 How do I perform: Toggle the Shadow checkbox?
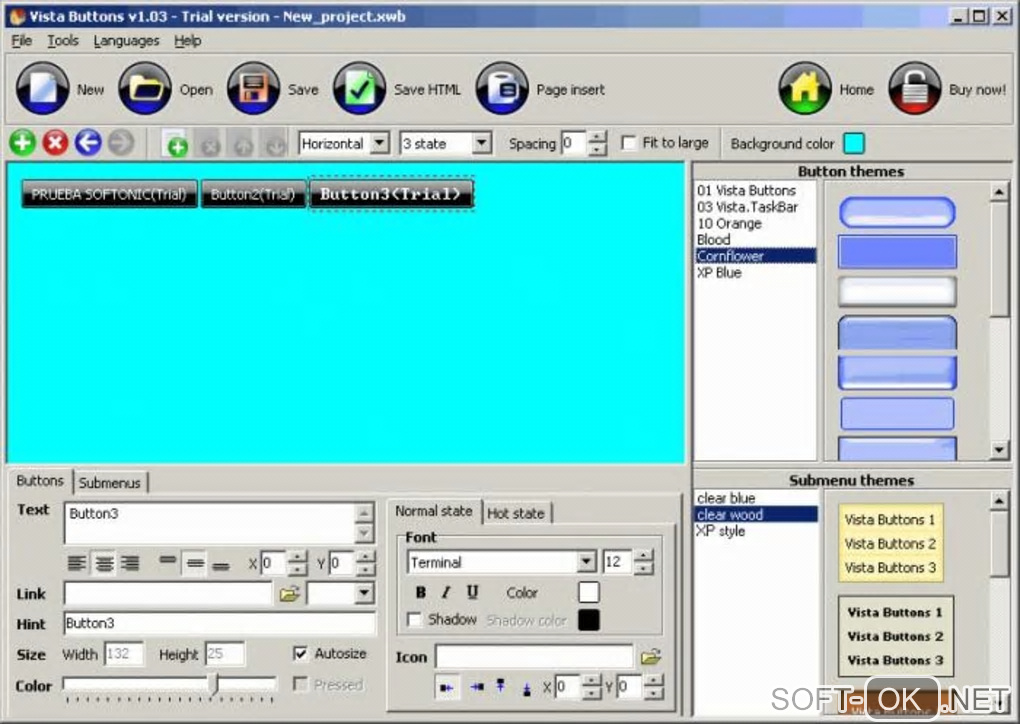414,619
